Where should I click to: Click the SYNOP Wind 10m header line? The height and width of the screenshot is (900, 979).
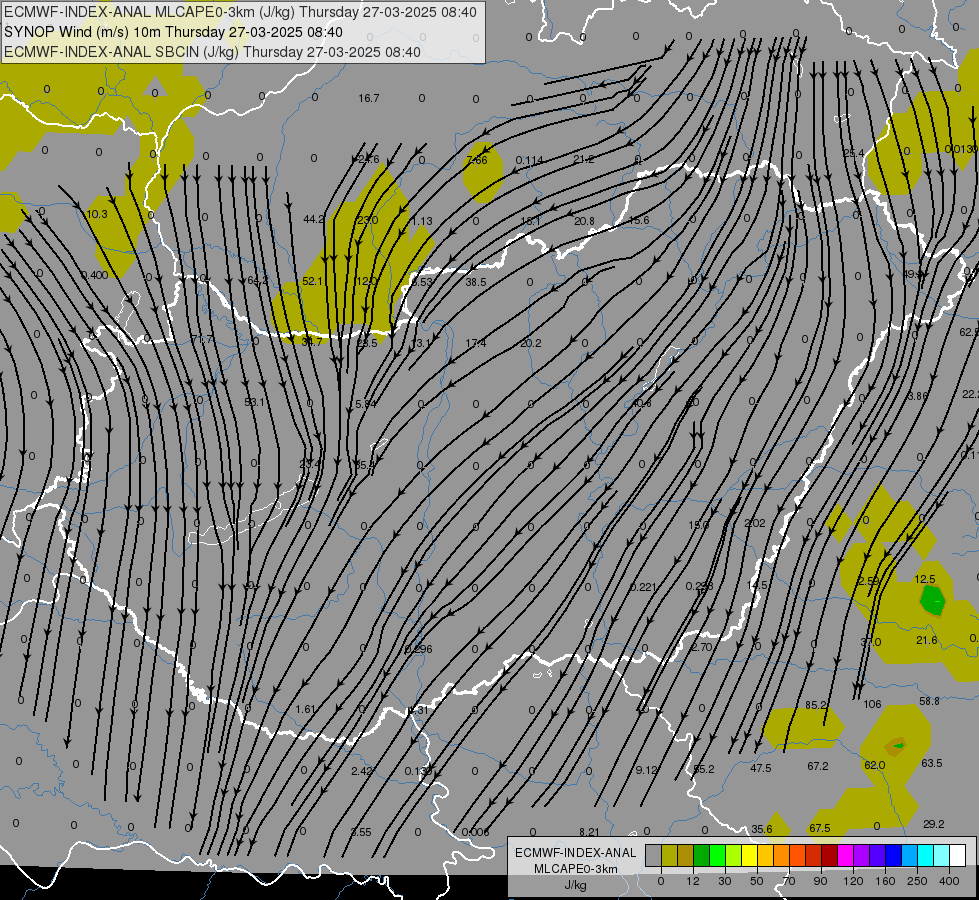coord(173,32)
